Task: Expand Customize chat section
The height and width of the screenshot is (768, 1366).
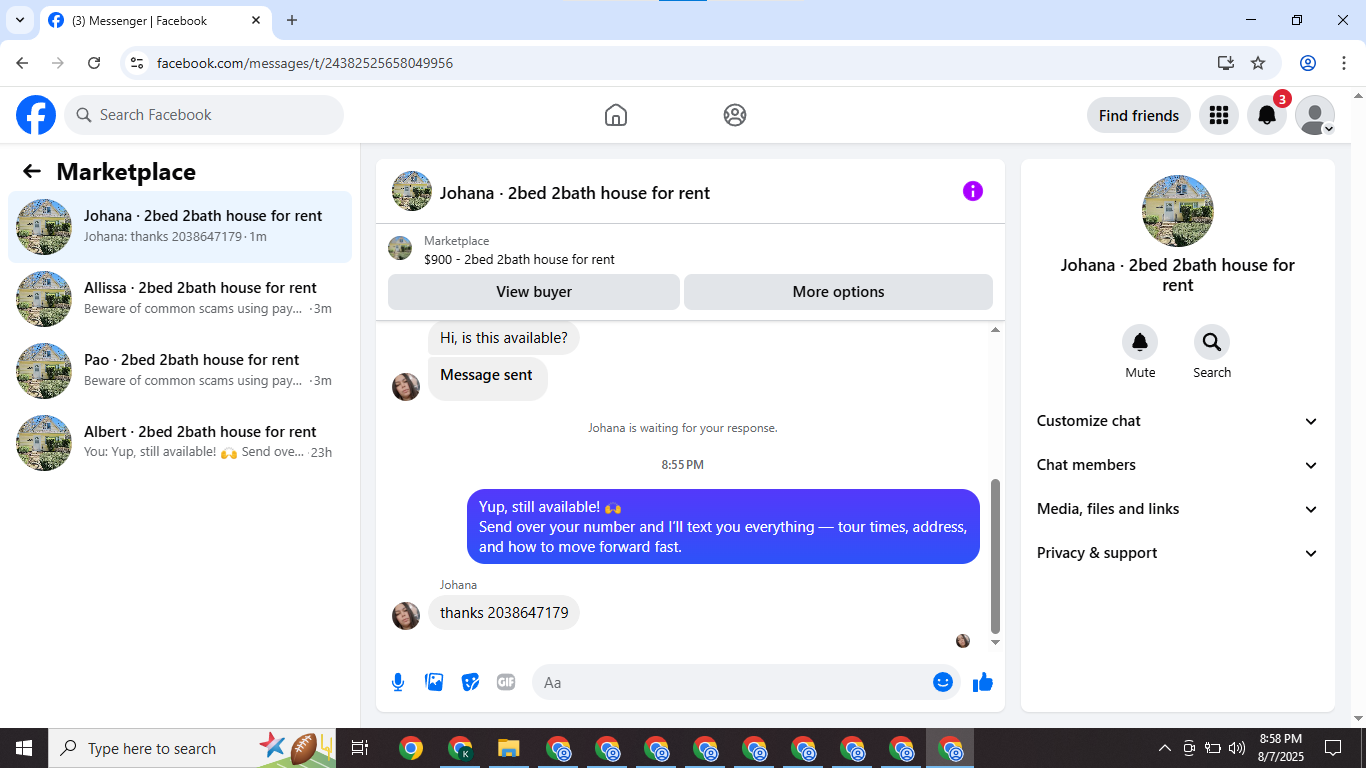Action: [x=1178, y=421]
